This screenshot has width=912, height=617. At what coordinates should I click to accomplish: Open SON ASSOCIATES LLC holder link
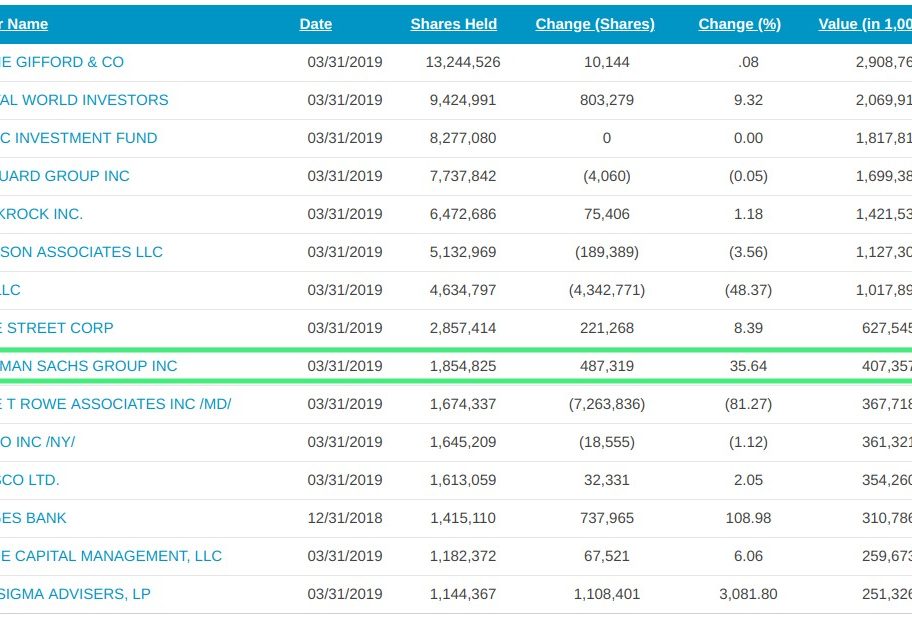(x=81, y=252)
